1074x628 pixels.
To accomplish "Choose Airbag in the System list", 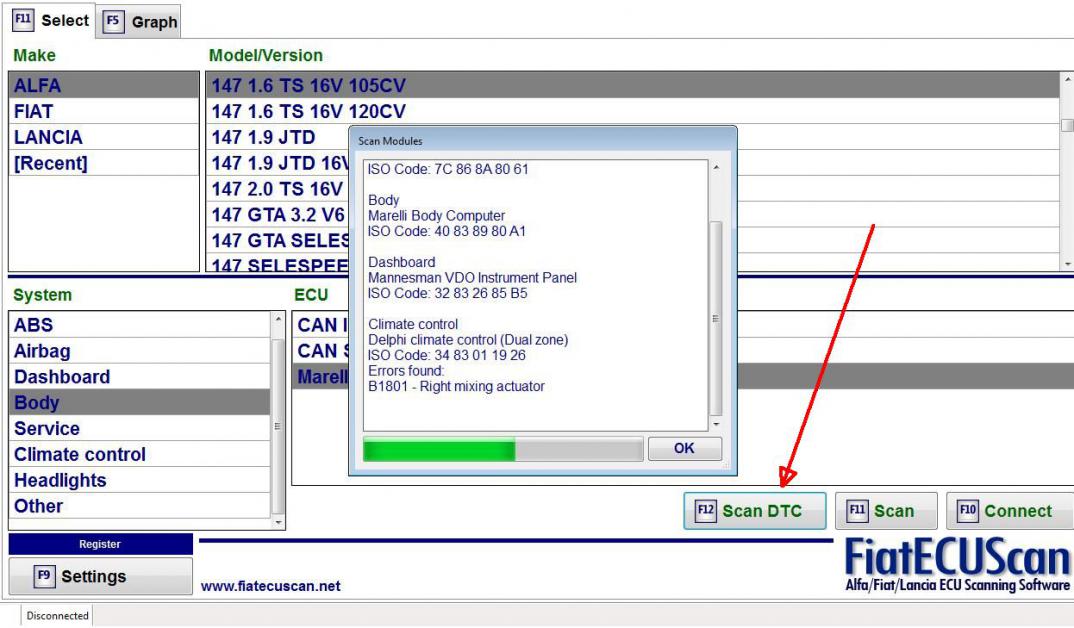I will (x=140, y=351).
